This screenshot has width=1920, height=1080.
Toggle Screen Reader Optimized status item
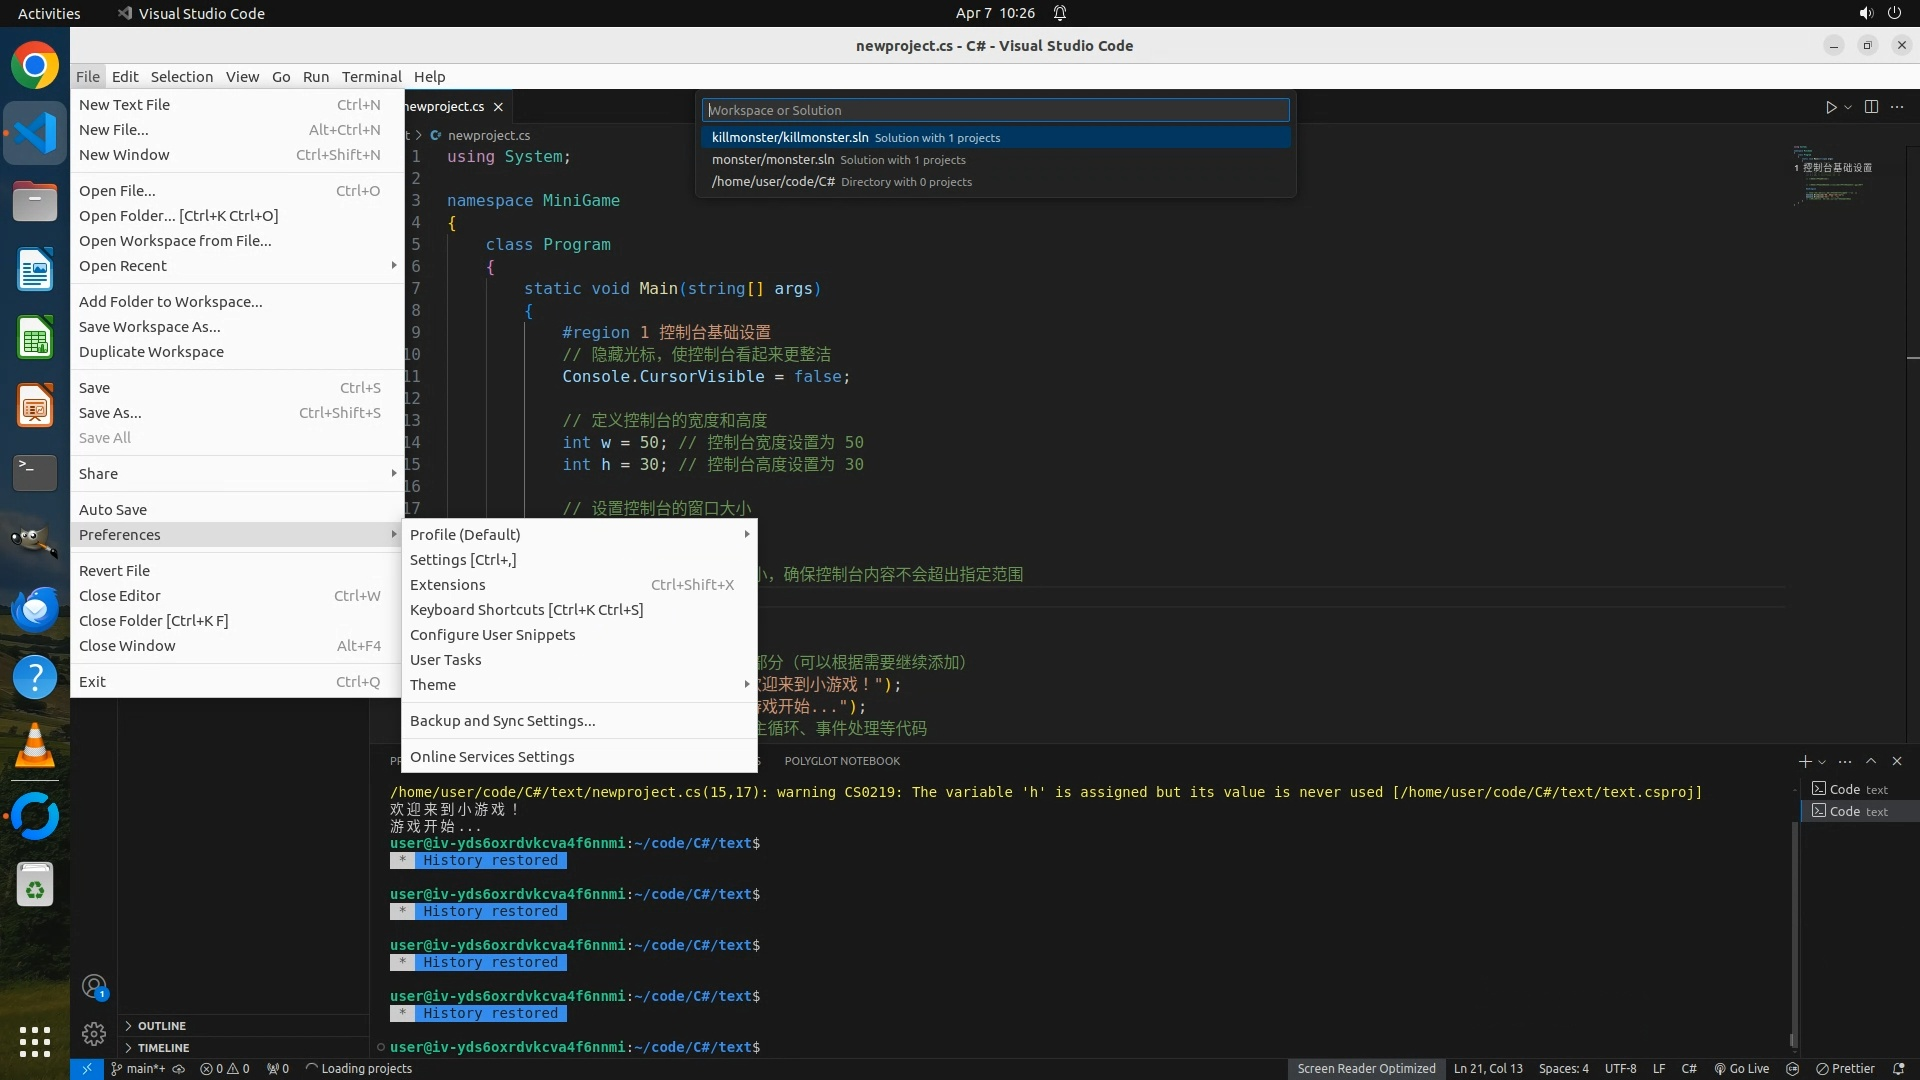tap(1366, 1068)
